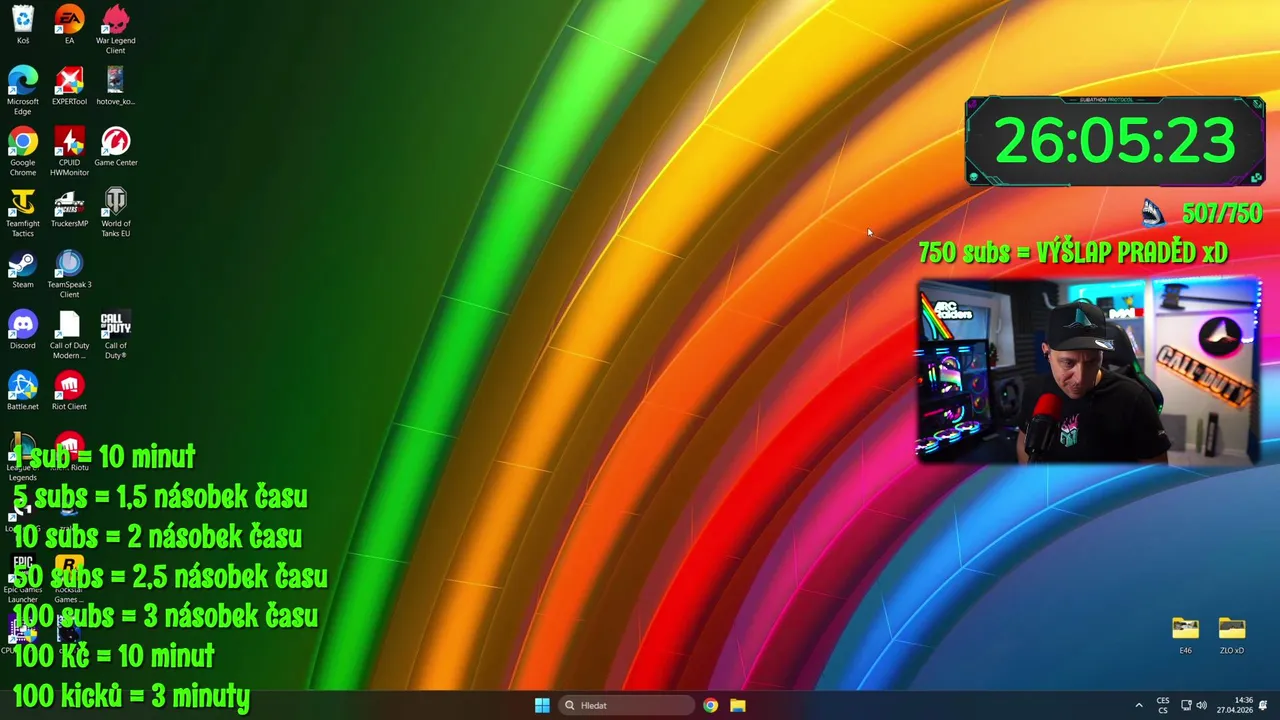This screenshot has width=1280, height=720.
Task: Select the ZLO xD folder
Action: [x=1232, y=636]
